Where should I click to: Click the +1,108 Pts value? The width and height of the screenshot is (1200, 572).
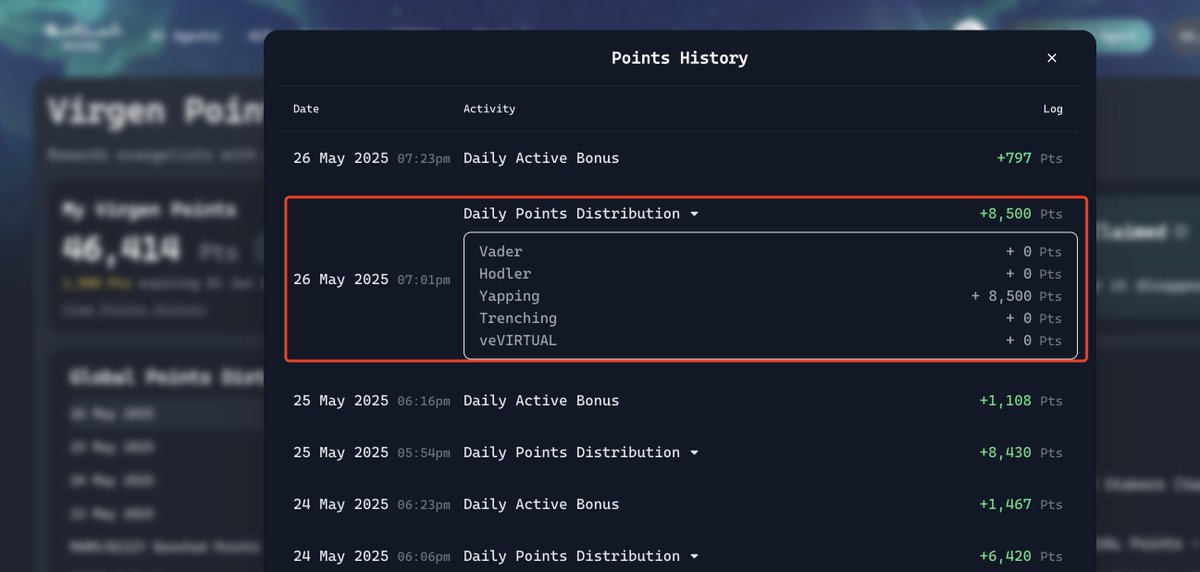pos(1021,400)
